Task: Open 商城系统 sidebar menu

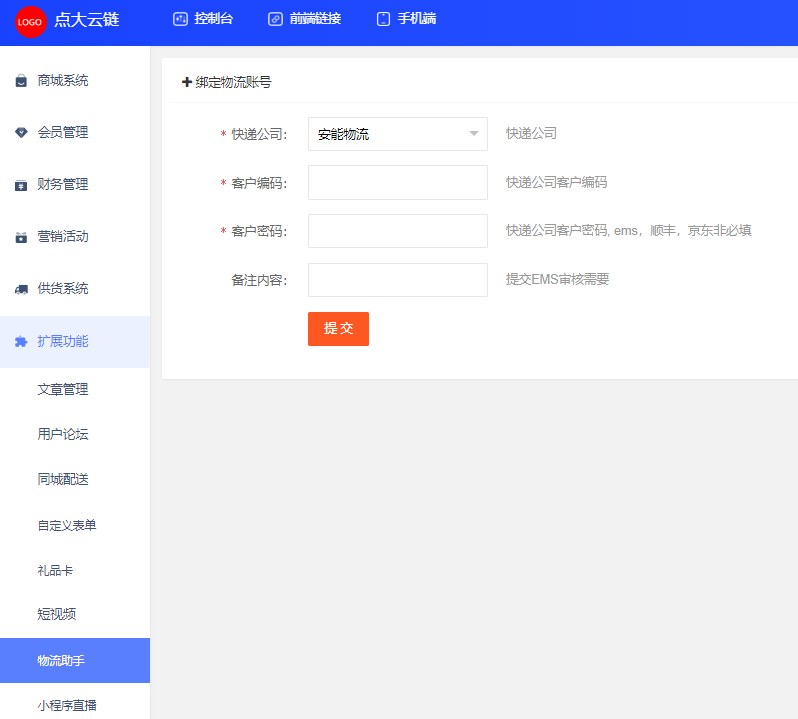Action: click(75, 80)
